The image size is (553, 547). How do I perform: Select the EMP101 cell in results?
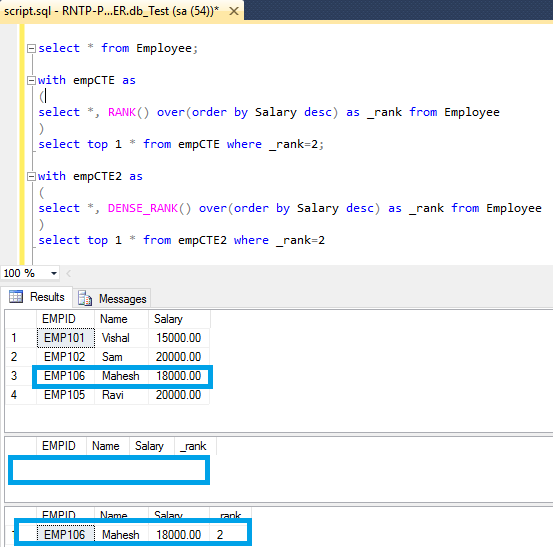click(66, 338)
